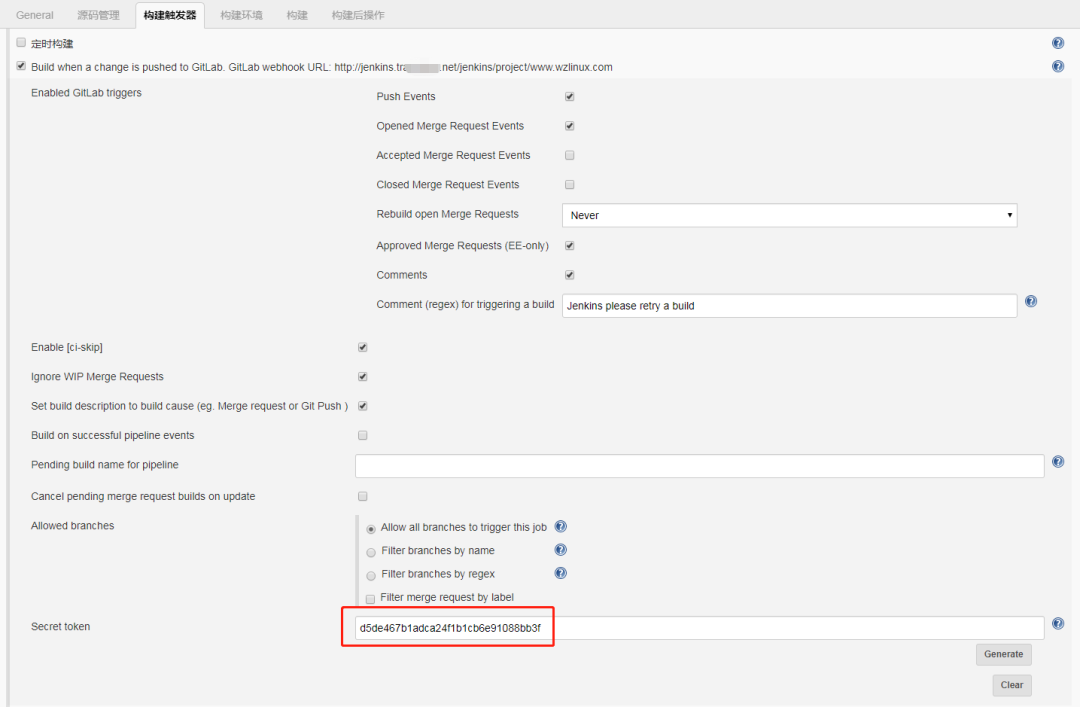This screenshot has height=707, width=1080.
Task: Open help for Filter branches by name
Action: (561, 550)
